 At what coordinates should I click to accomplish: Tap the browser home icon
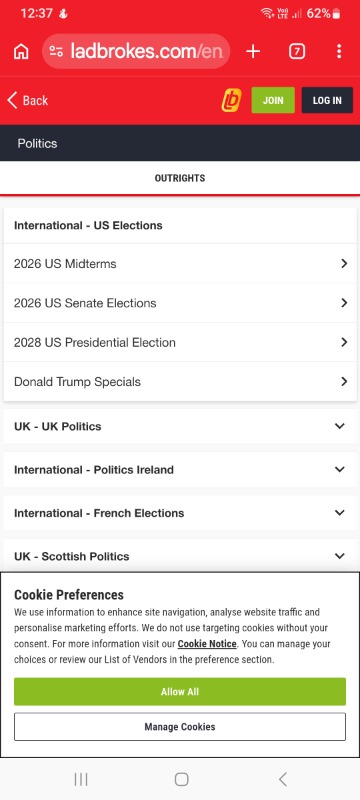click(21, 52)
